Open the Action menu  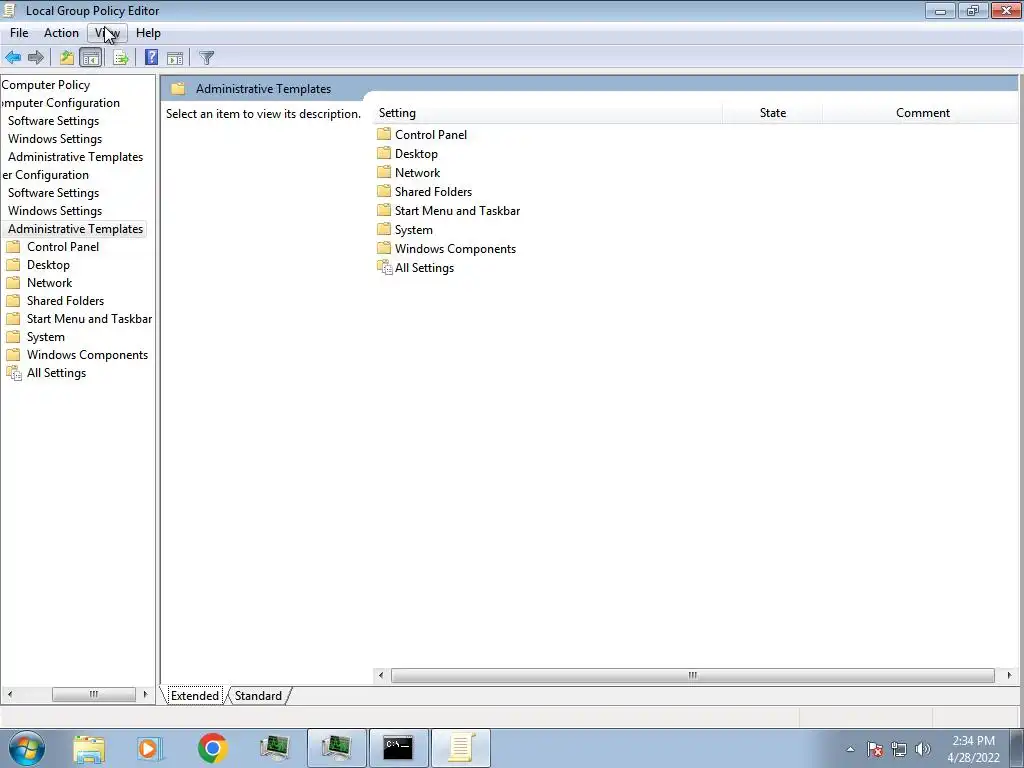pyautogui.click(x=61, y=33)
